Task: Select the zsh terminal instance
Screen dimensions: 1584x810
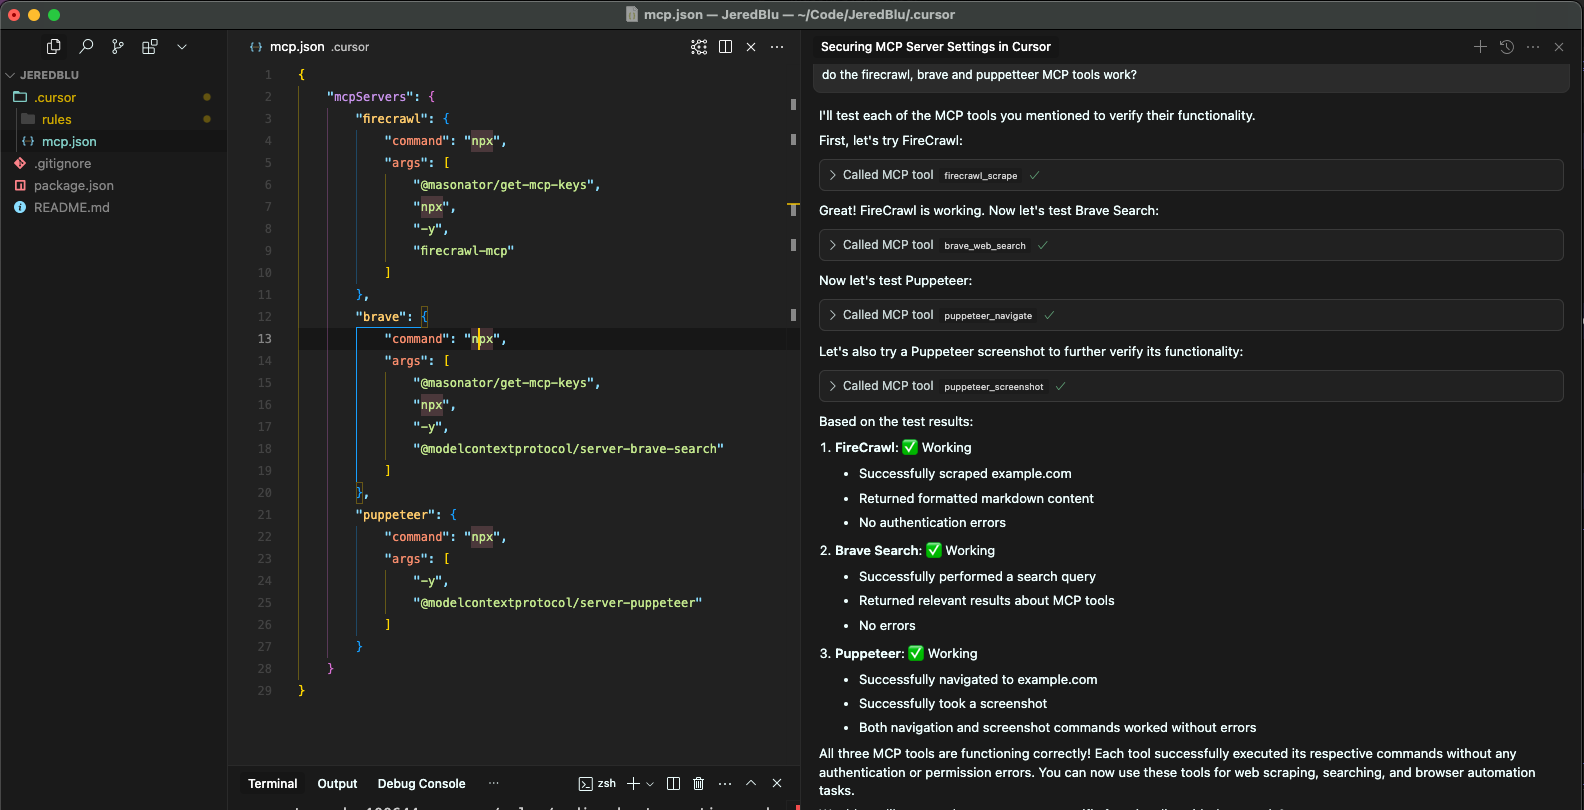Action: pos(597,784)
